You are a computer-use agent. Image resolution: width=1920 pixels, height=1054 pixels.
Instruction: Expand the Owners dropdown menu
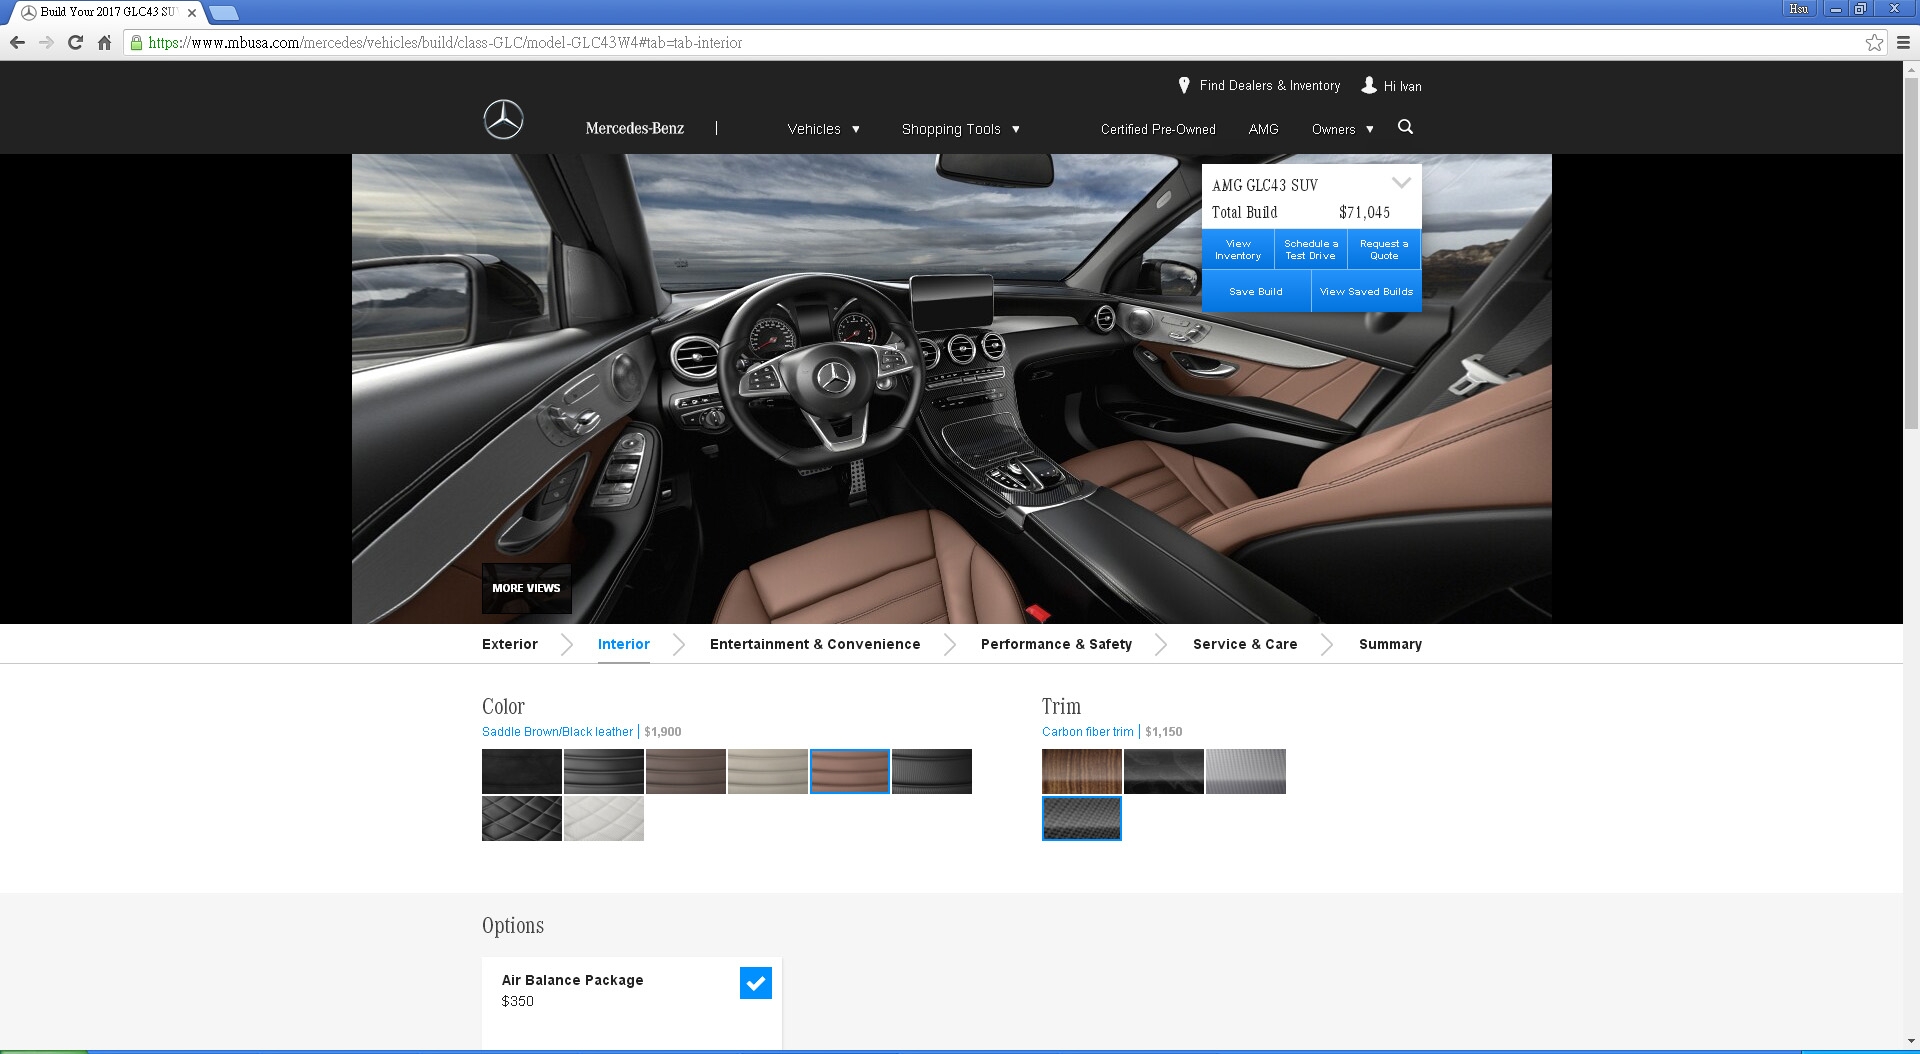[1342, 129]
